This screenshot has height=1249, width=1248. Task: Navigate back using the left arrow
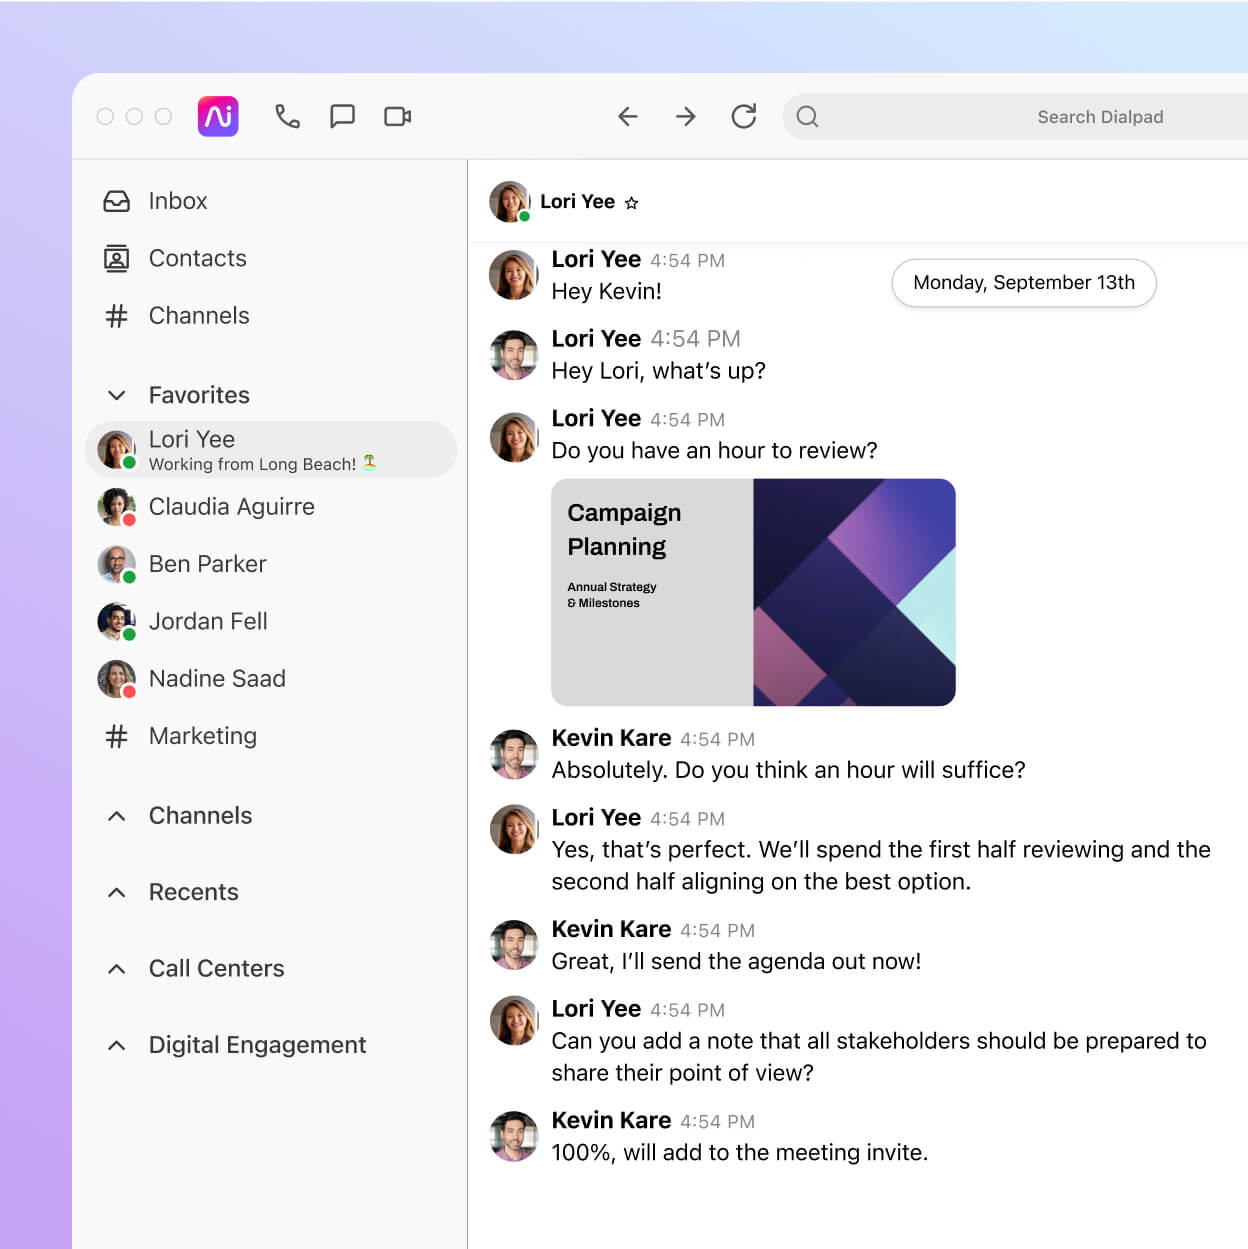627,116
